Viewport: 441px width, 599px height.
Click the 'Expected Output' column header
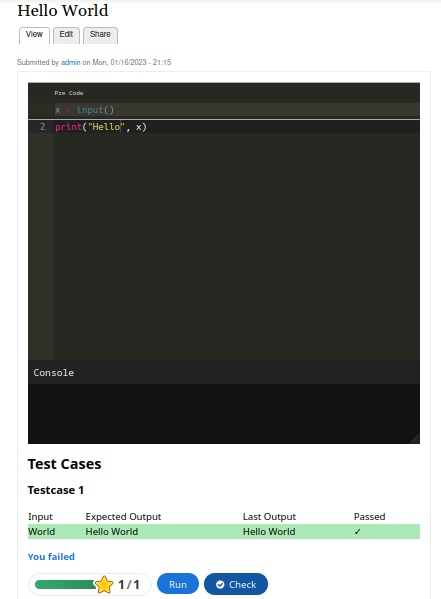click(123, 516)
